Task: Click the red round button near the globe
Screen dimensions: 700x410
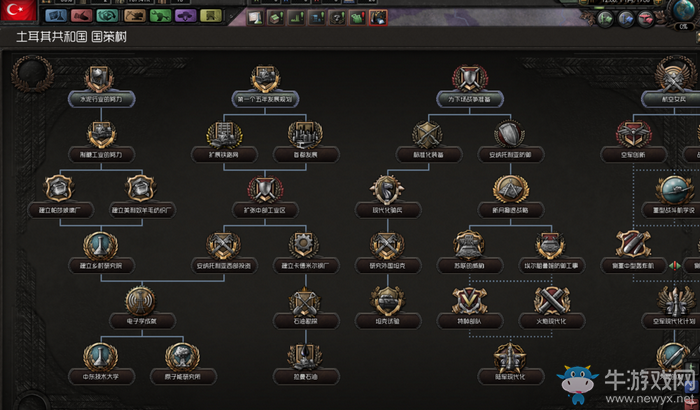Action: point(646,19)
